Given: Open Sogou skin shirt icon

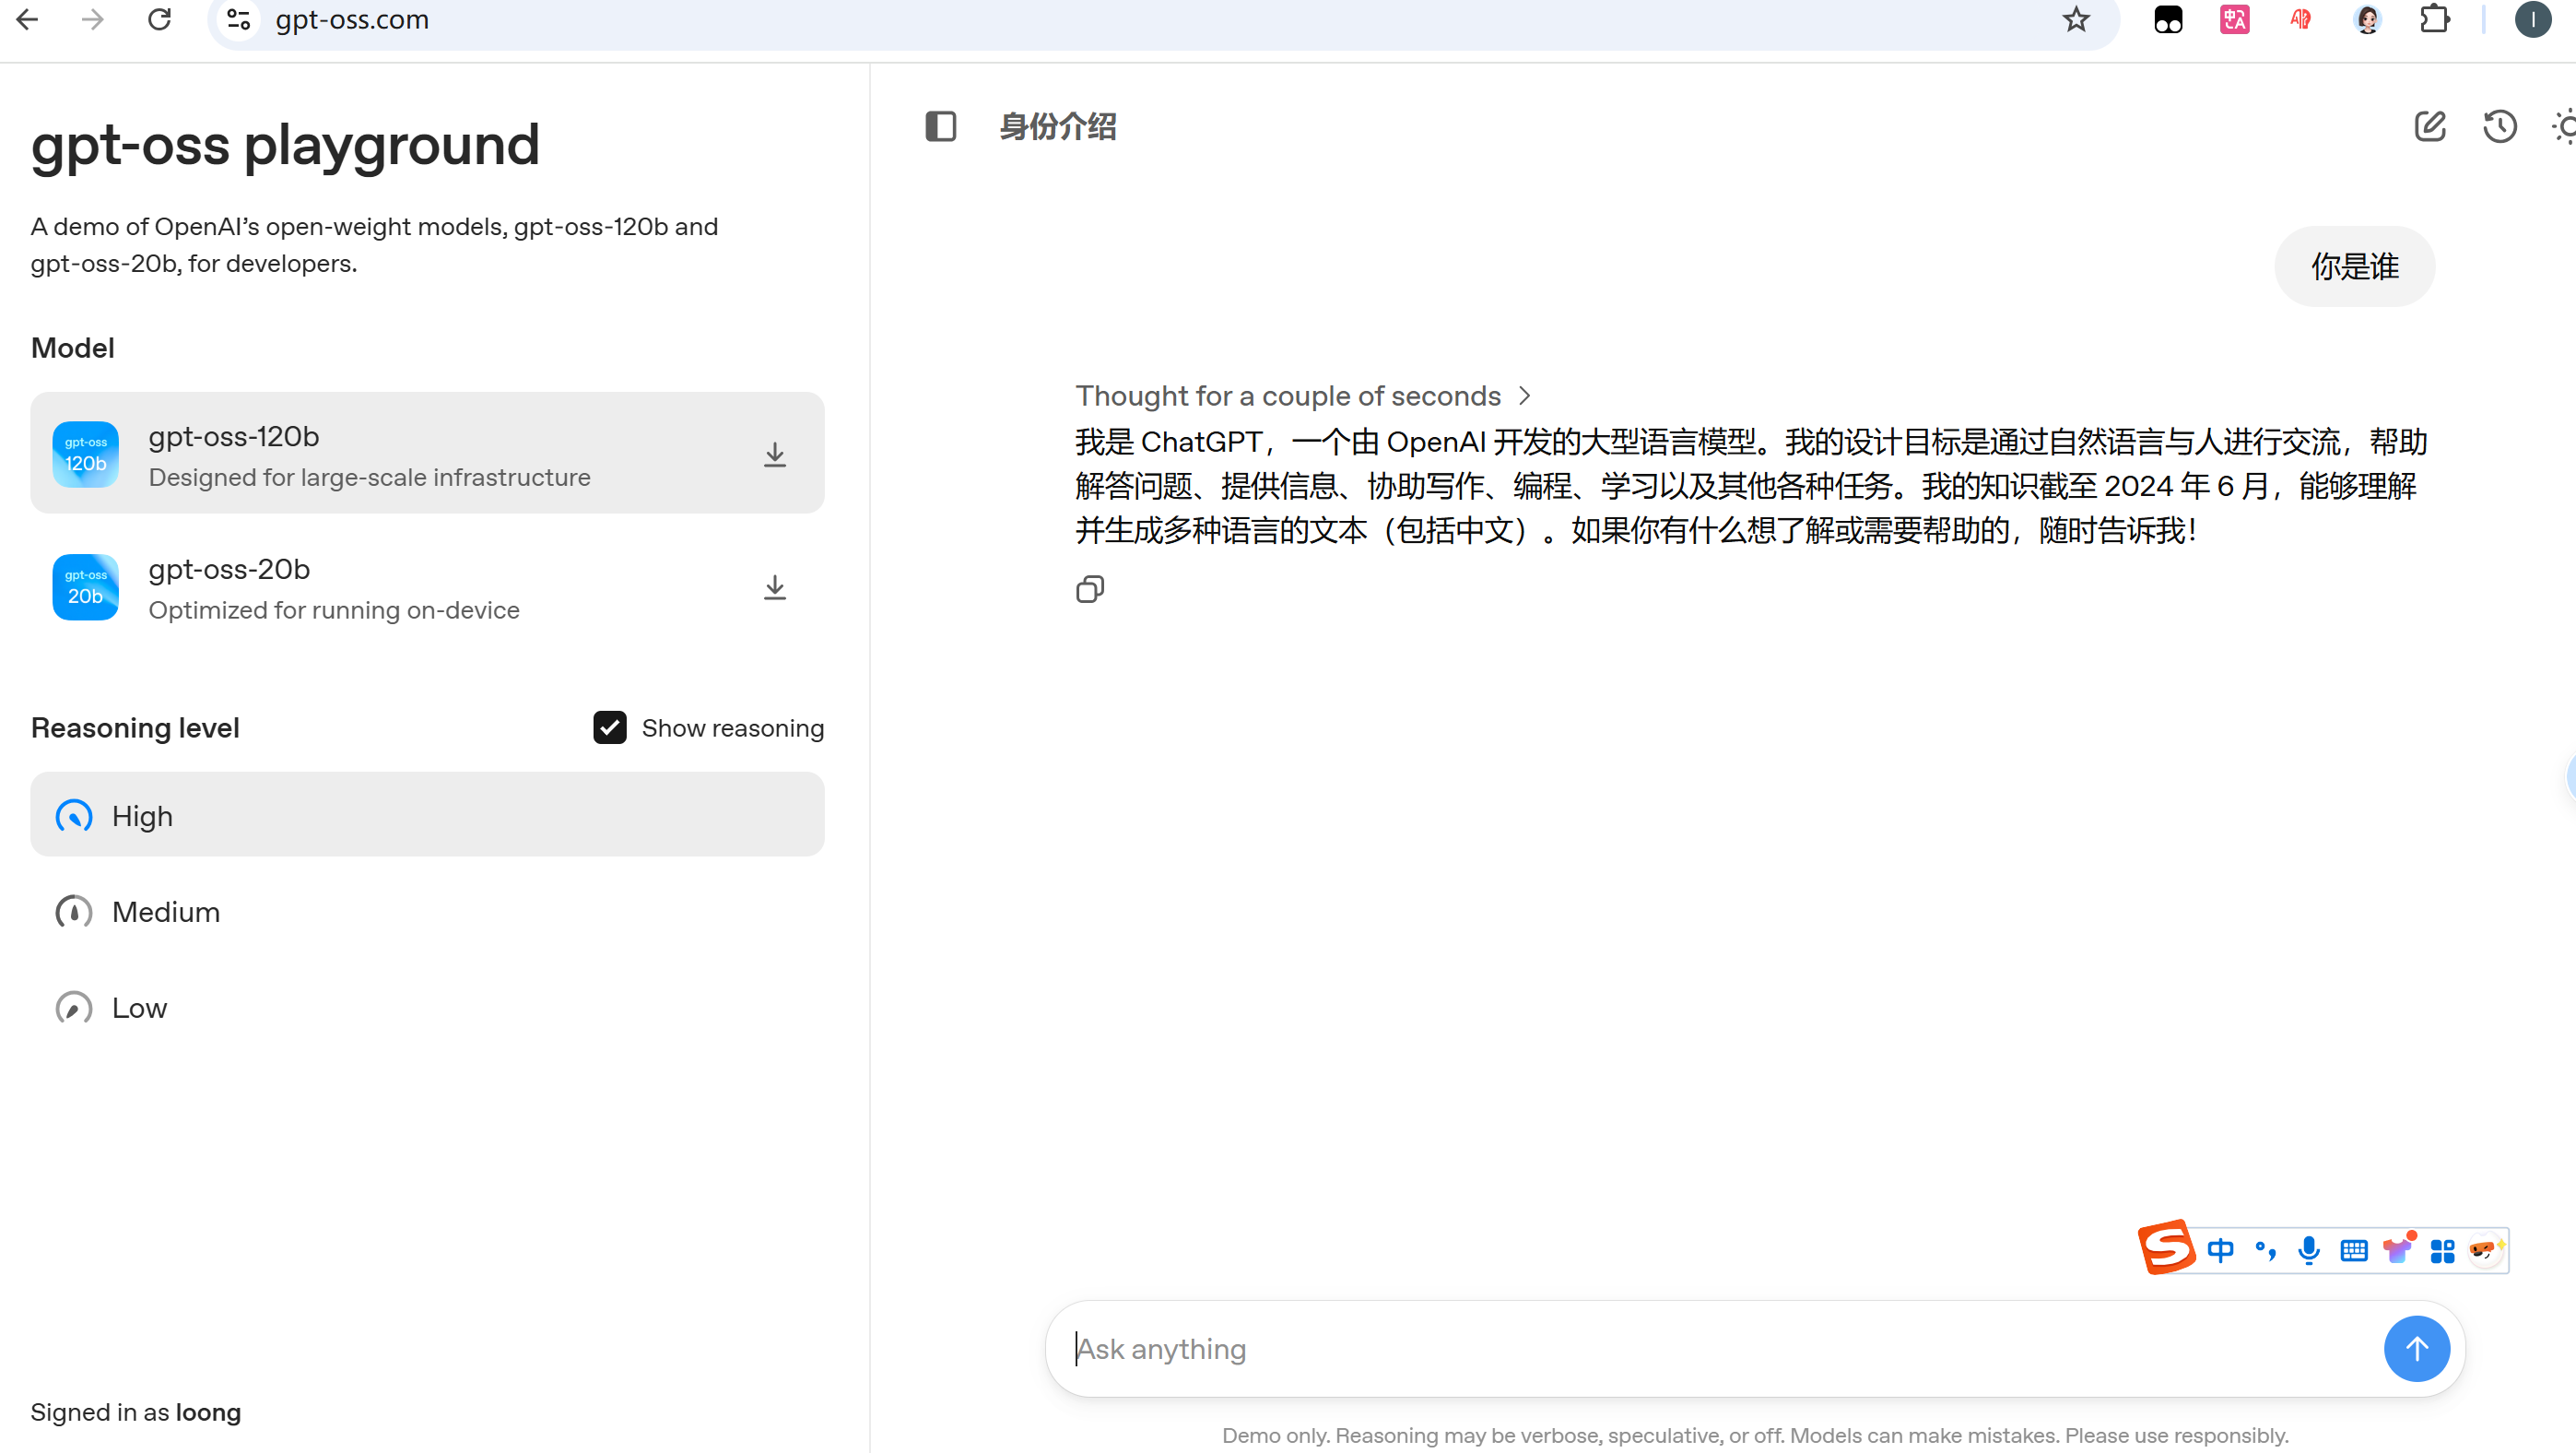Looking at the screenshot, I should (x=2398, y=1250).
